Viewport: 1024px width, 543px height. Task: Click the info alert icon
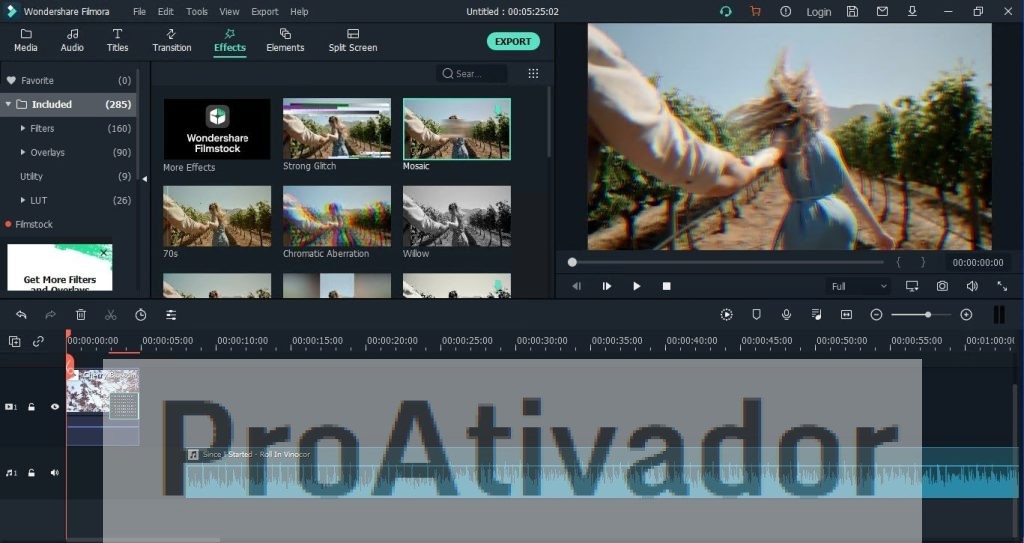click(x=785, y=11)
